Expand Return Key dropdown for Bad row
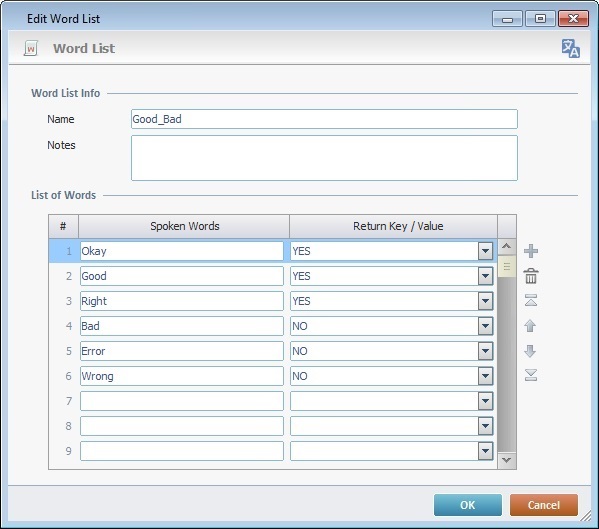The width and height of the screenshot is (599, 529). [x=486, y=326]
